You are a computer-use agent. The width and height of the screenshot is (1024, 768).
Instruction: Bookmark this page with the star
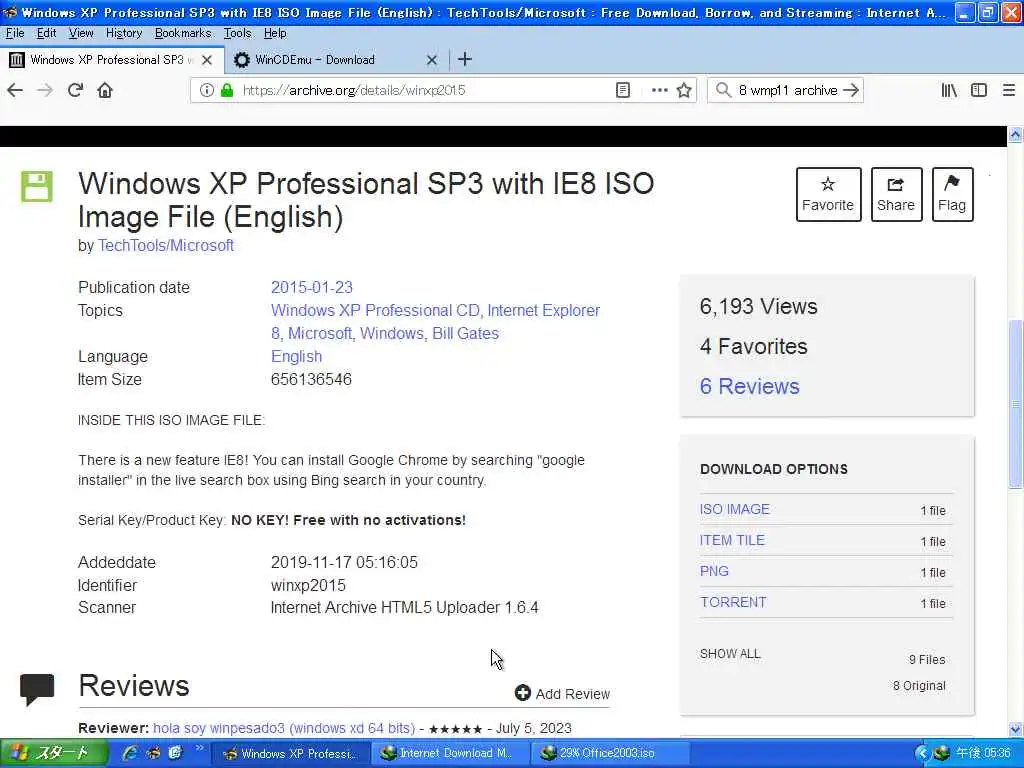click(684, 90)
